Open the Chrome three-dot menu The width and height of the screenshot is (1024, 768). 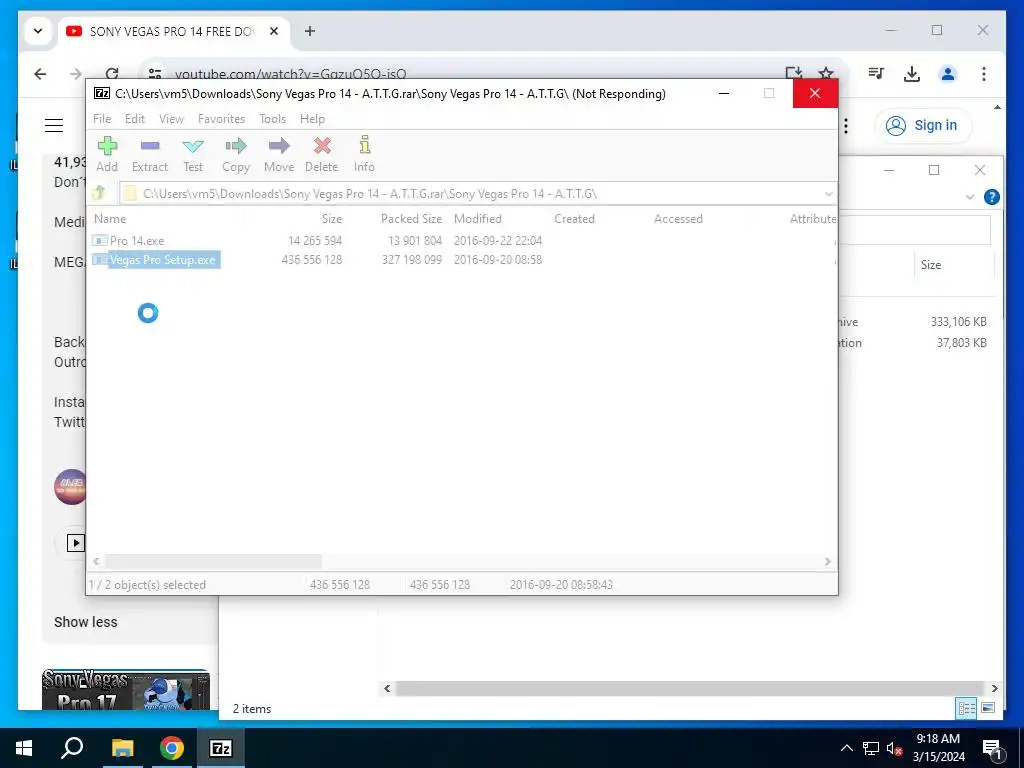984,74
